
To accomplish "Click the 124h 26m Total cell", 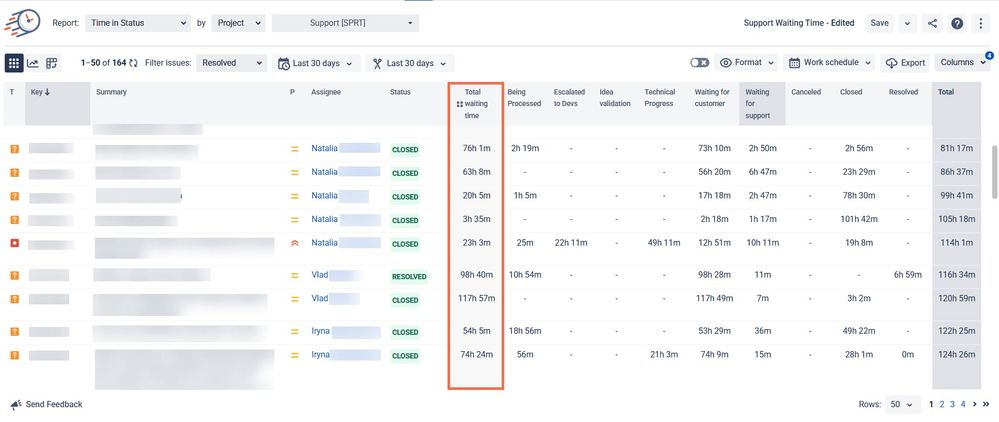I will coord(956,354).
